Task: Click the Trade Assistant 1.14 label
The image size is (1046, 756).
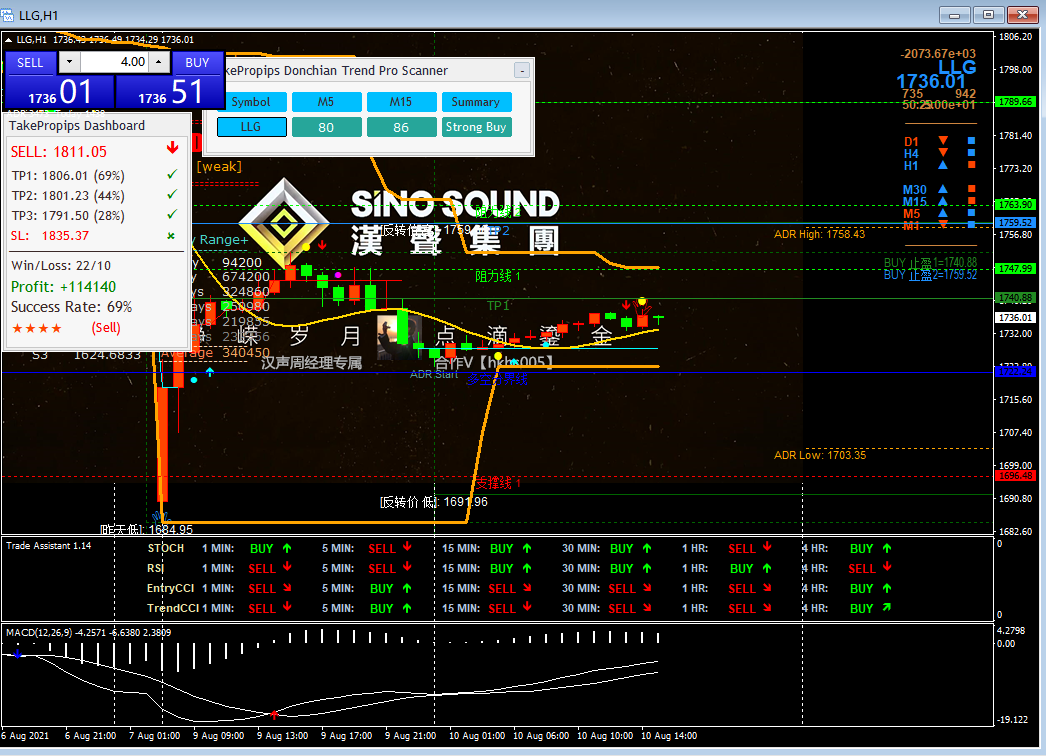Action: 49,546
